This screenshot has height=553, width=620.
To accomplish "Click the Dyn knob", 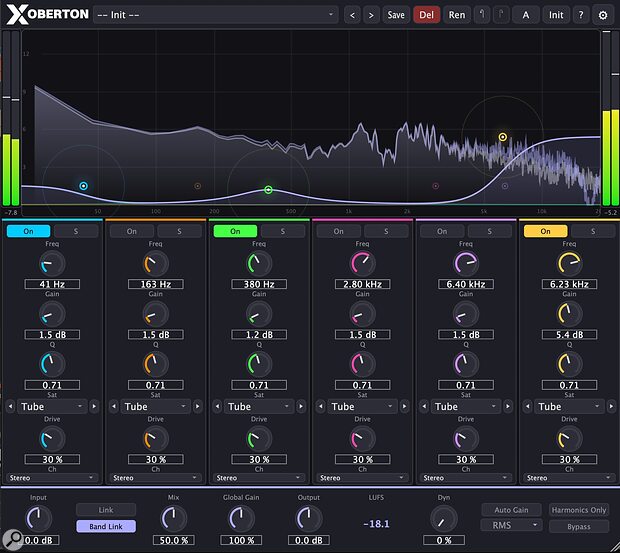I will pyautogui.click(x=444, y=518).
